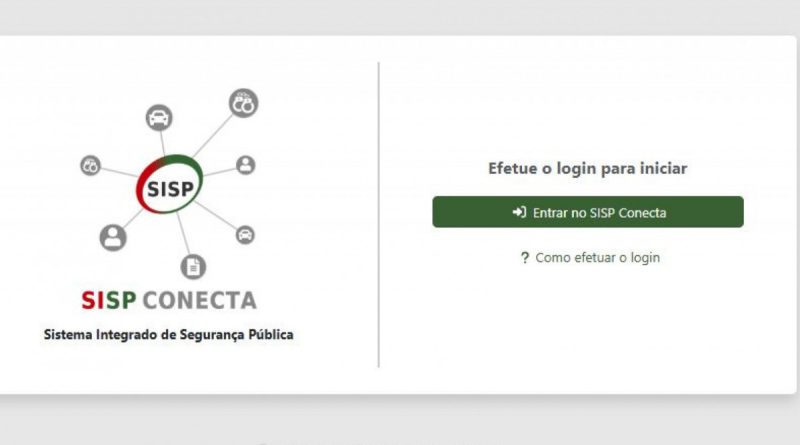Click the small car icon at lower right
The height and width of the screenshot is (445, 800).
point(245,235)
